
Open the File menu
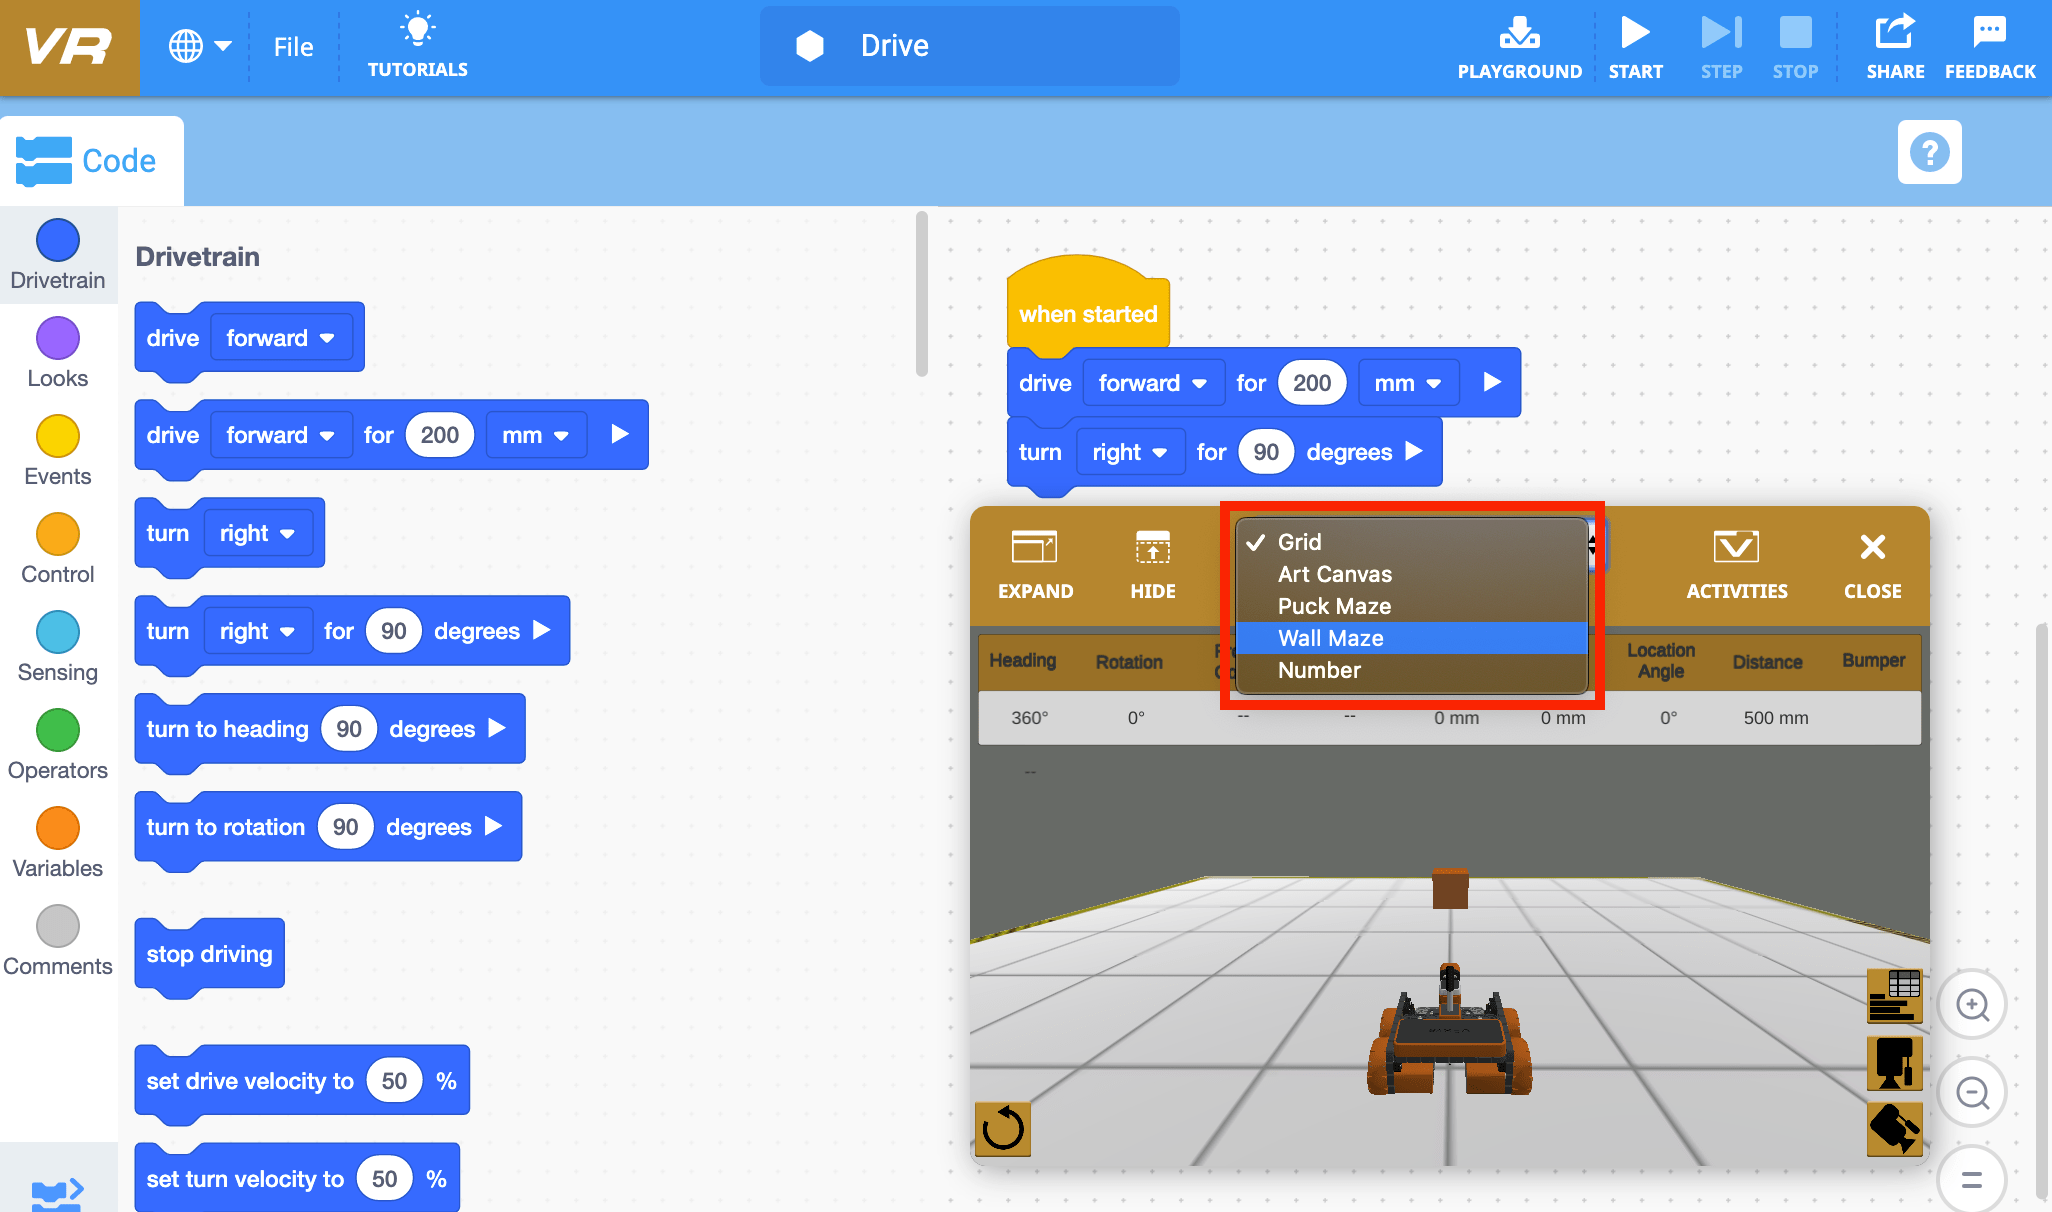tap(292, 45)
